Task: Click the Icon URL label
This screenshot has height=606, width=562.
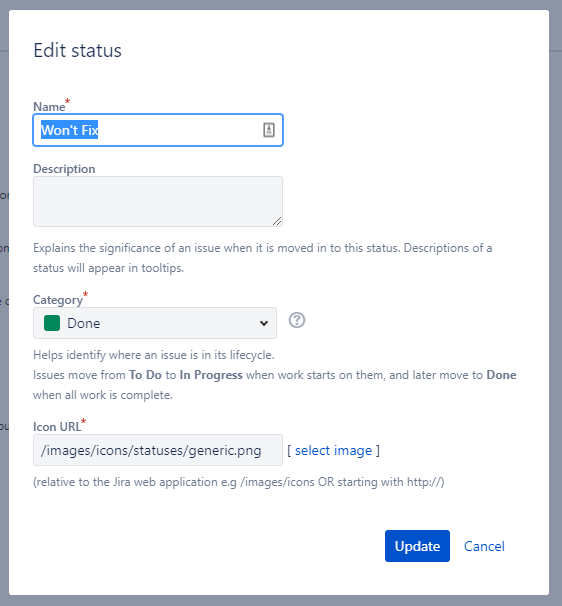Action: tap(57, 427)
